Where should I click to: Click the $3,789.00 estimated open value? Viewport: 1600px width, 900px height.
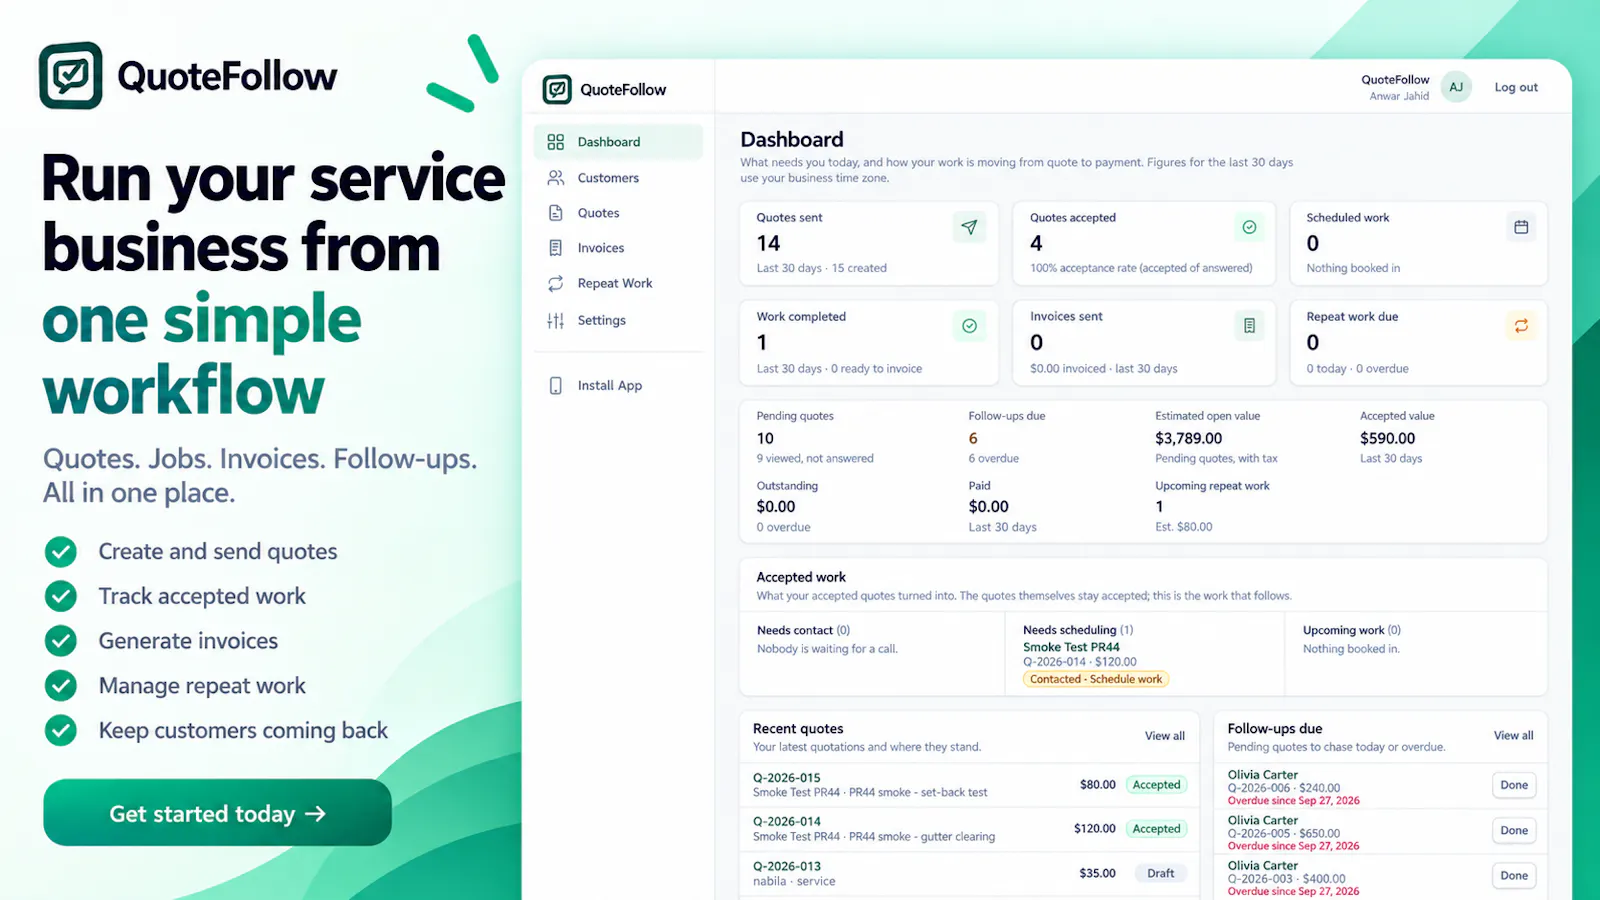(x=1188, y=438)
